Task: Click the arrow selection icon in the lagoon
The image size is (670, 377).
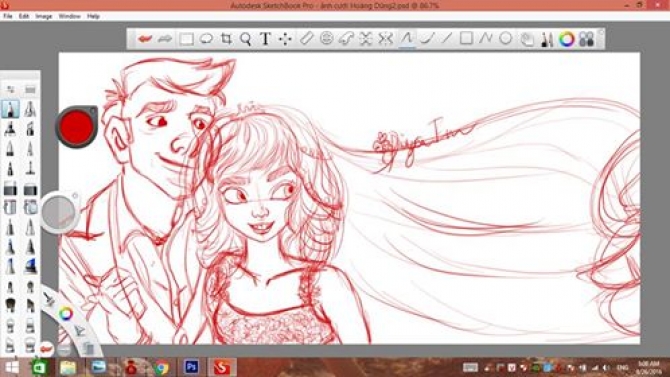Action: (x=79, y=331)
